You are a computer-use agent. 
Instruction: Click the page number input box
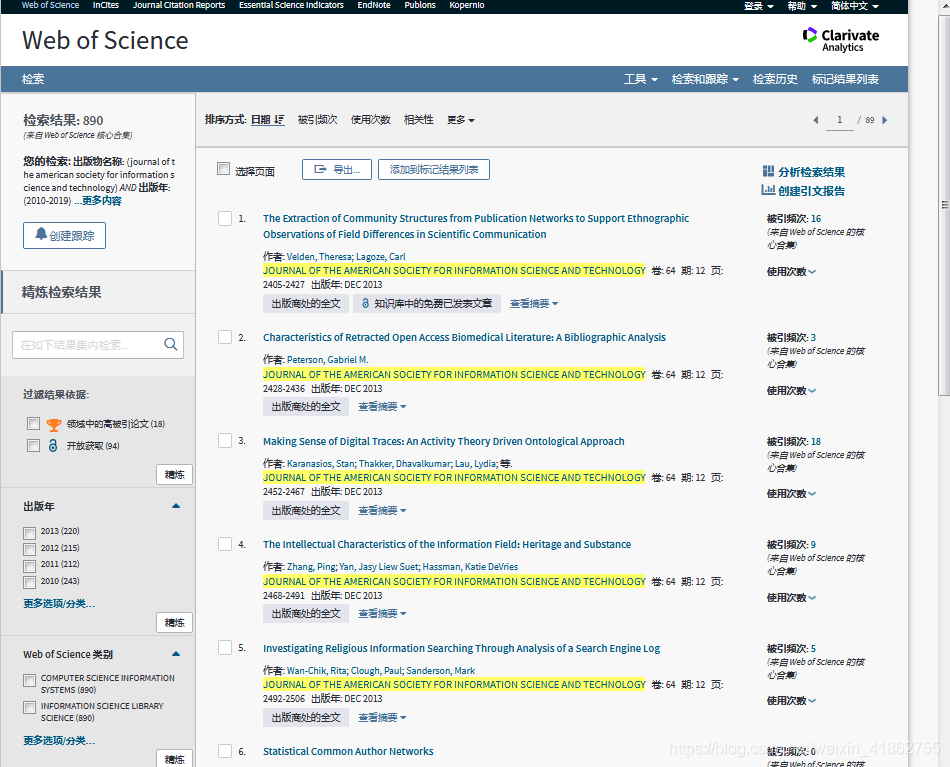[x=840, y=120]
